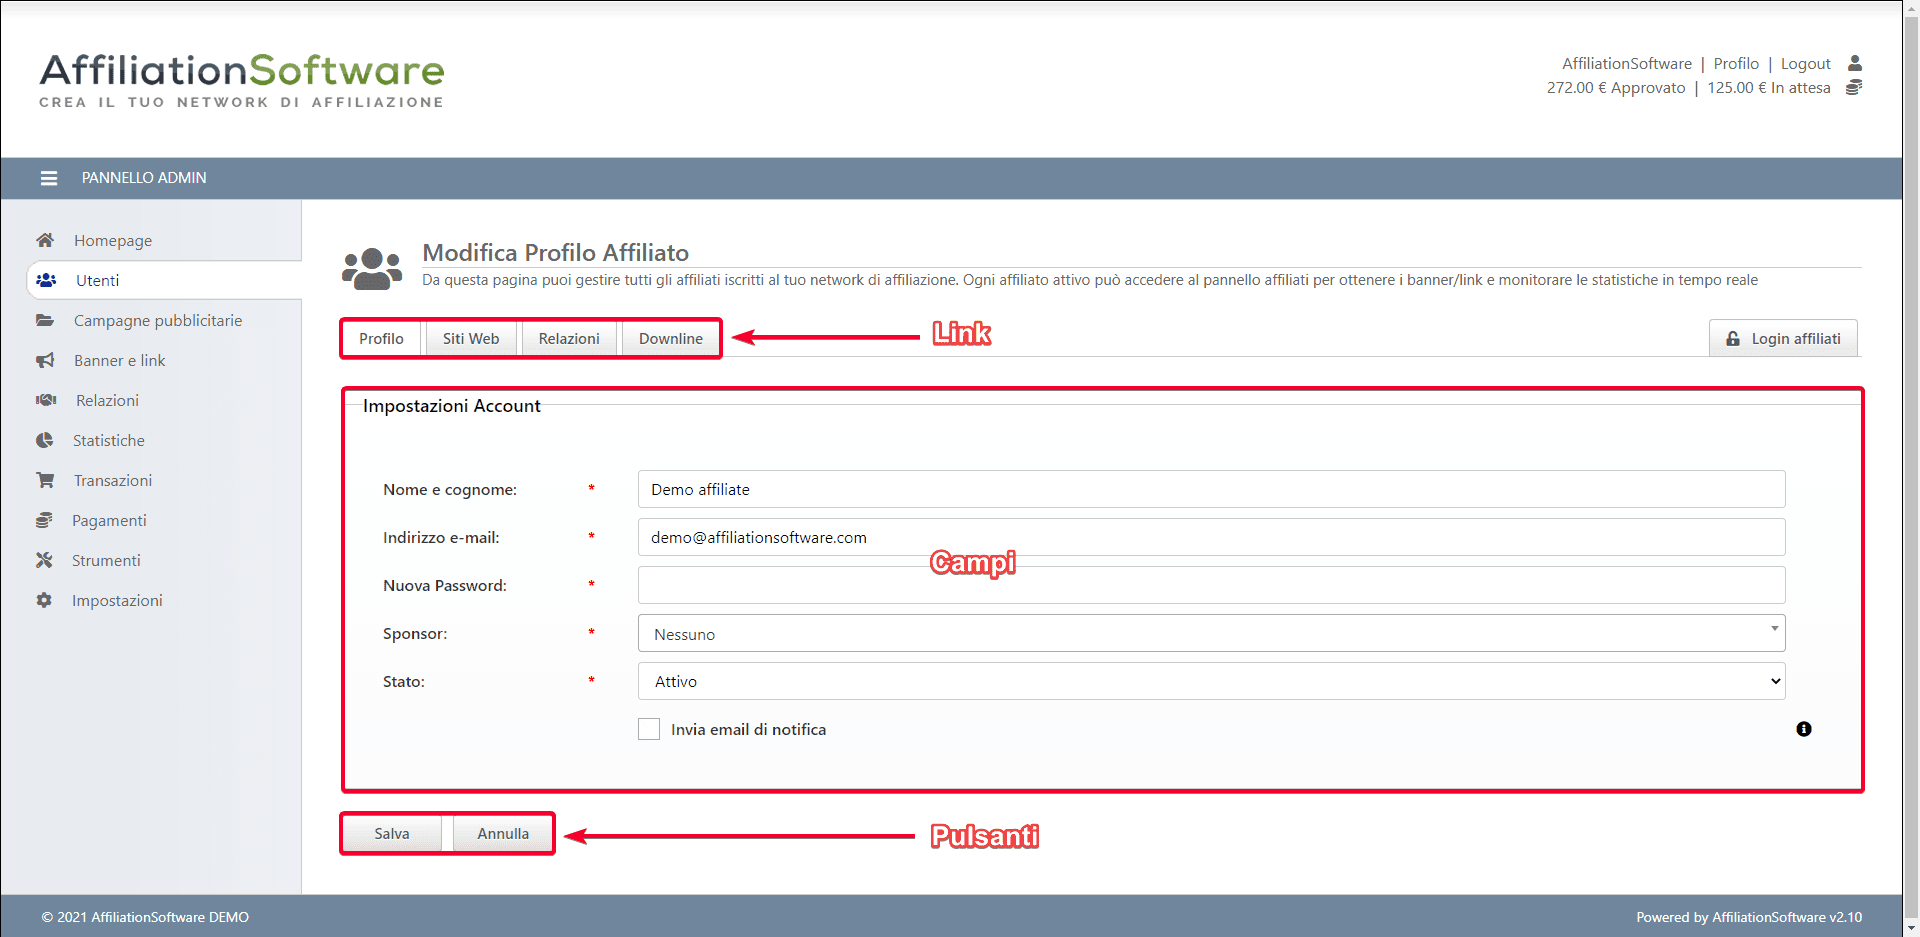Click into the Nome e cognome field
The height and width of the screenshot is (937, 1920).
click(x=1210, y=490)
